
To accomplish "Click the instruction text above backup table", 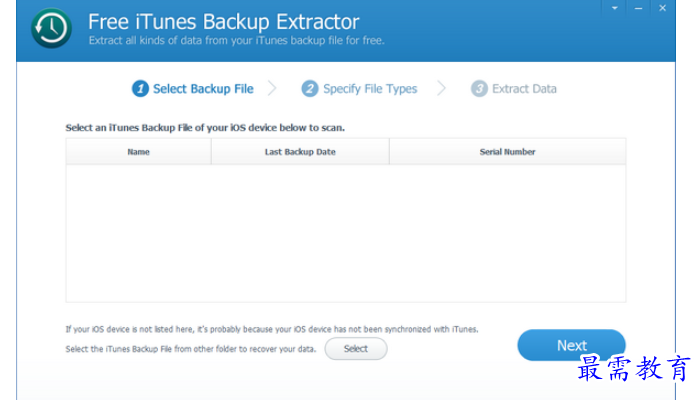I will 205,128.
